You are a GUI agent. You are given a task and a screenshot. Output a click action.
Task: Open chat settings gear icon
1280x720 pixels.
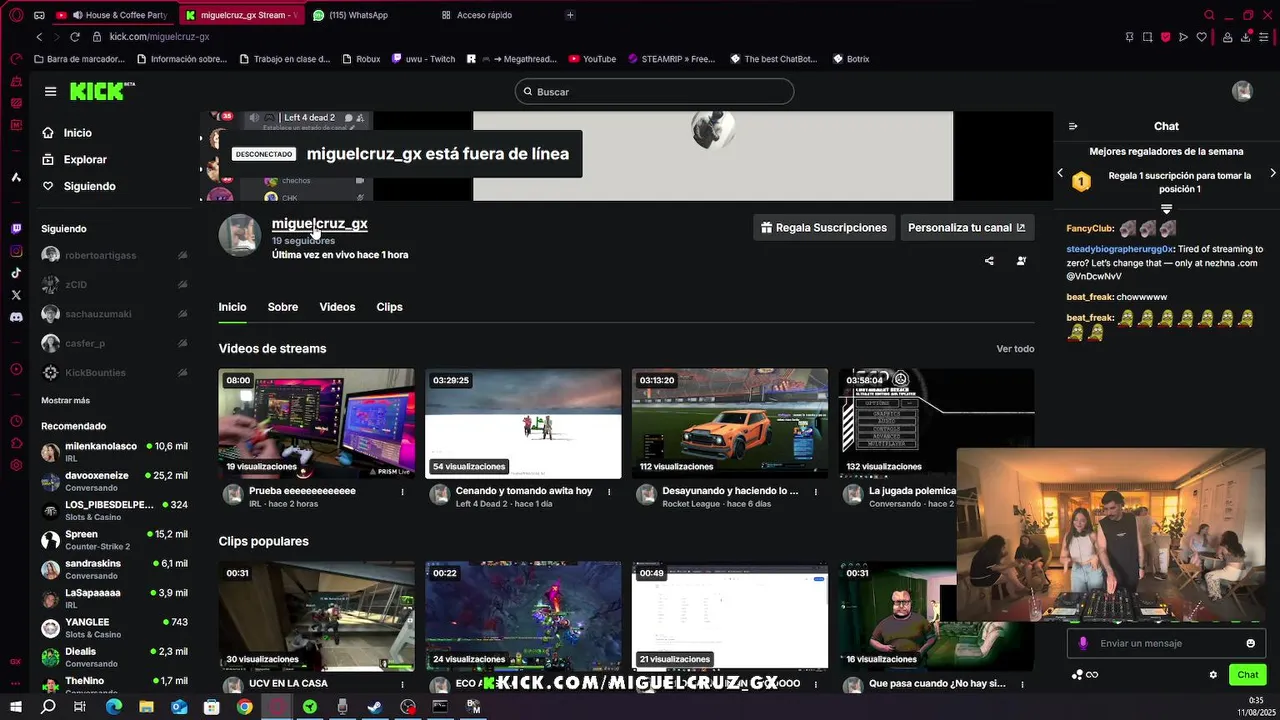[x=1213, y=675]
